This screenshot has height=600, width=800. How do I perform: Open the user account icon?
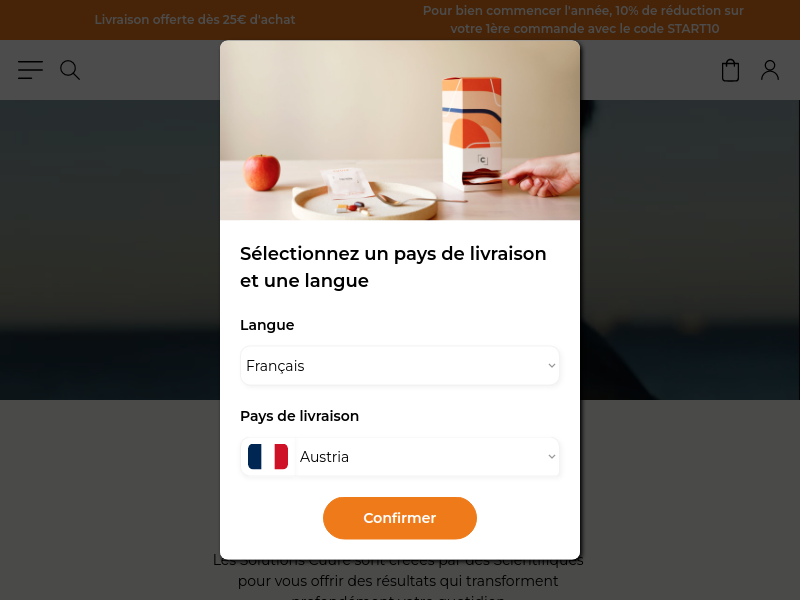(770, 70)
